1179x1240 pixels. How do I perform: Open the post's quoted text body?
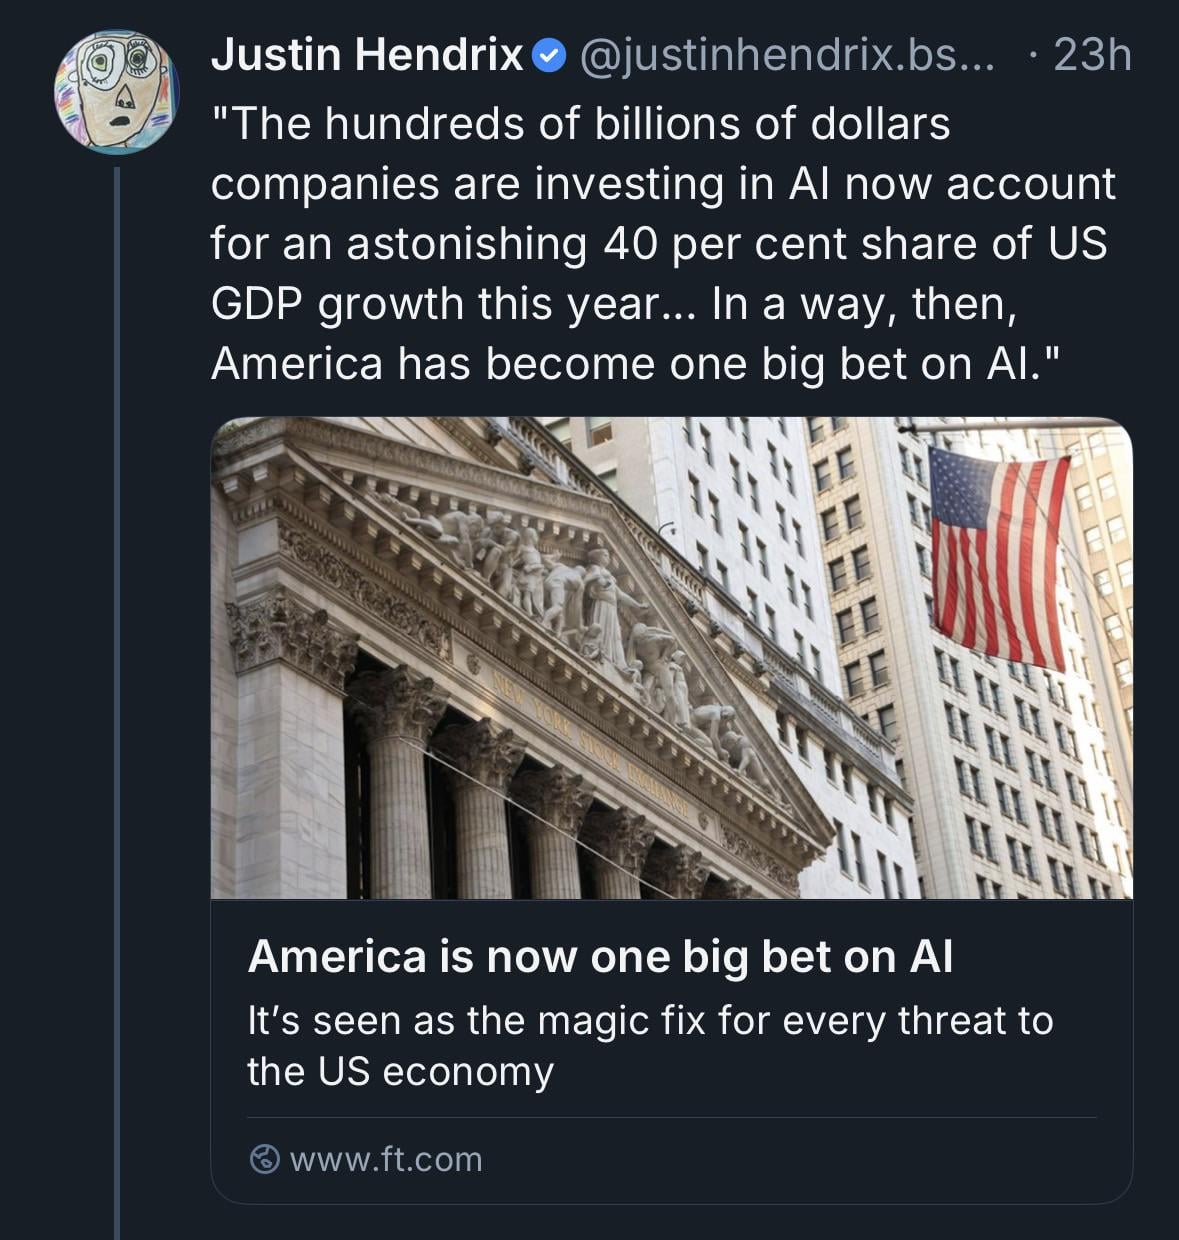(x=660, y=243)
